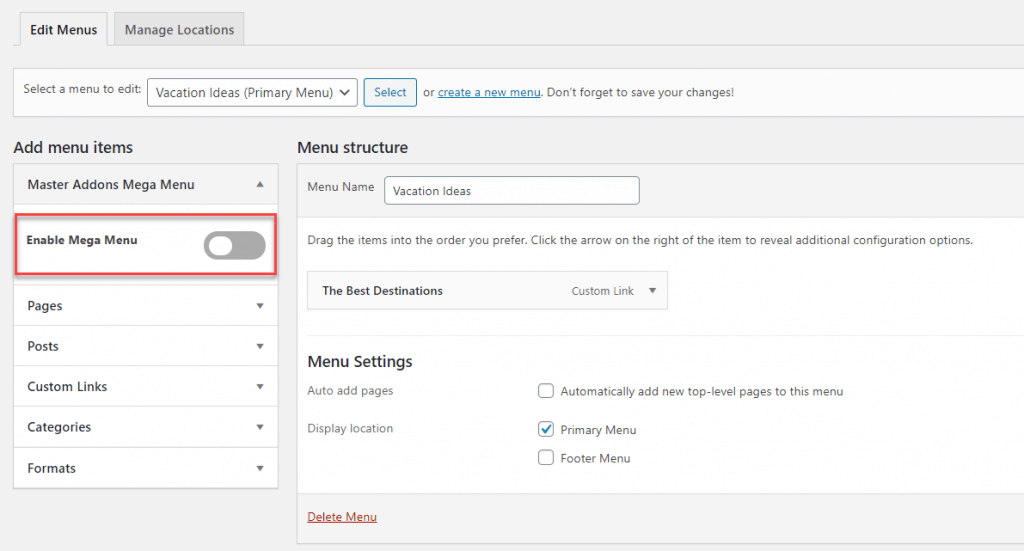Expand the Categories section arrow

point(260,428)
